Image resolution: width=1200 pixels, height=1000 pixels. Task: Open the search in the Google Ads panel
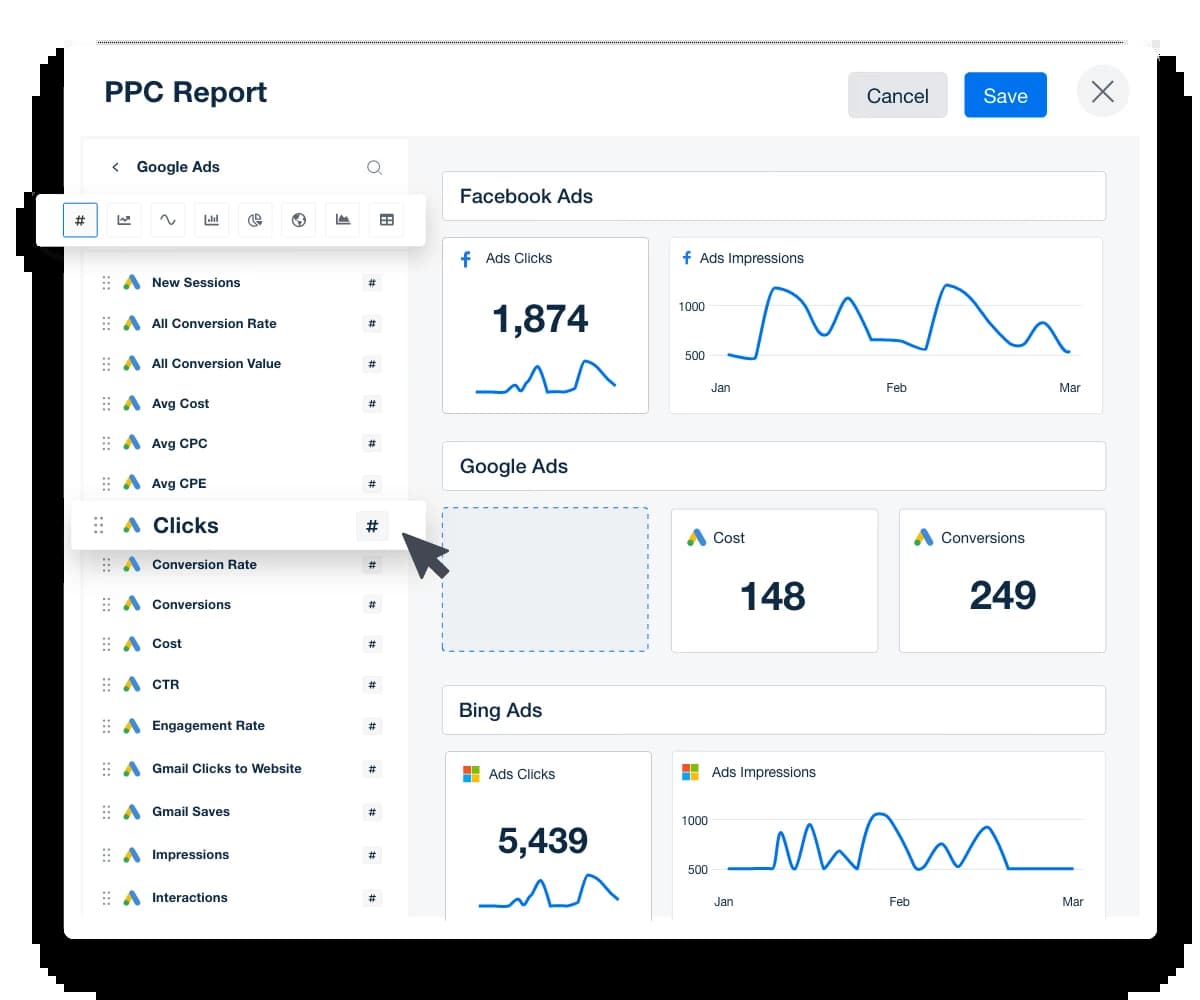coord(375,167)
